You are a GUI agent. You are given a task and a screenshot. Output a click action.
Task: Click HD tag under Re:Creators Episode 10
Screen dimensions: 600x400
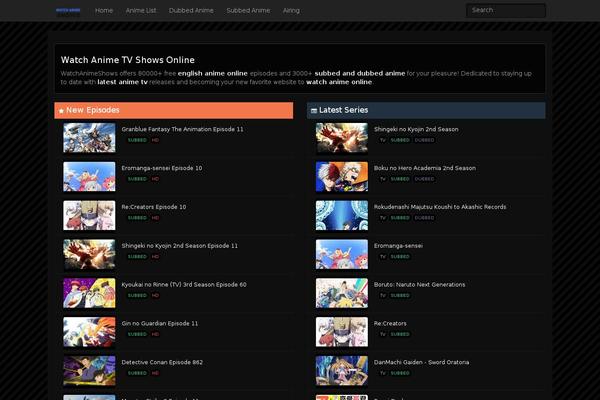pos(155,218)
